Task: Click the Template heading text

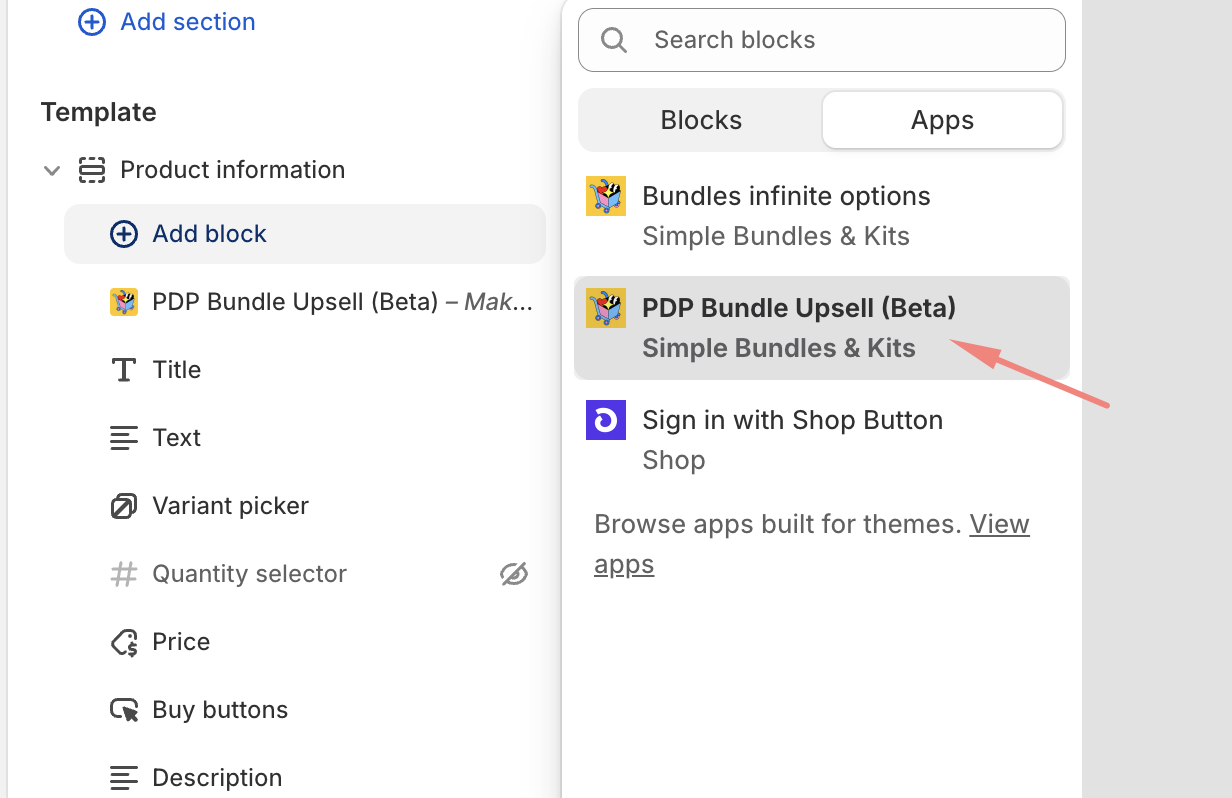Action: pyautogui.click(x=99, y=112)
